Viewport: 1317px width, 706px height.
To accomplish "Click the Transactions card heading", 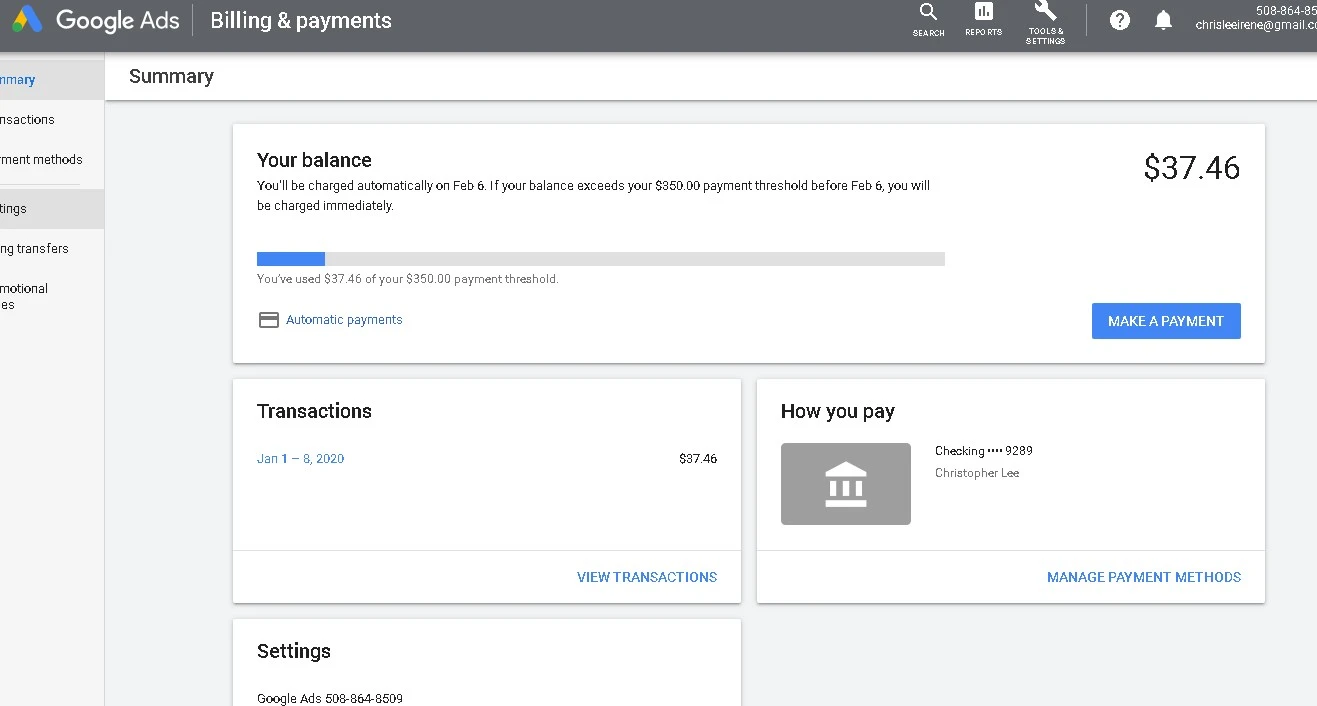I will (x=314, y=411).
